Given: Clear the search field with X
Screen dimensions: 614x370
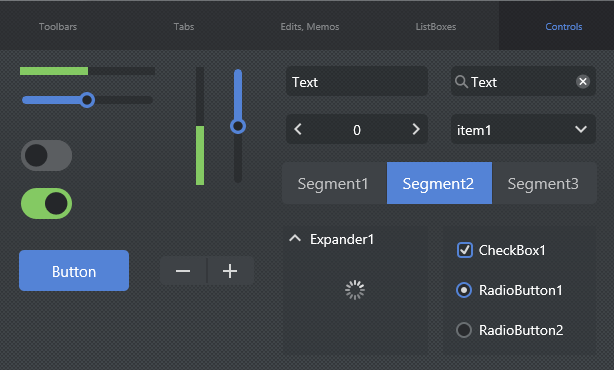Looking at the screenshot, I should (x=583, y=81).
